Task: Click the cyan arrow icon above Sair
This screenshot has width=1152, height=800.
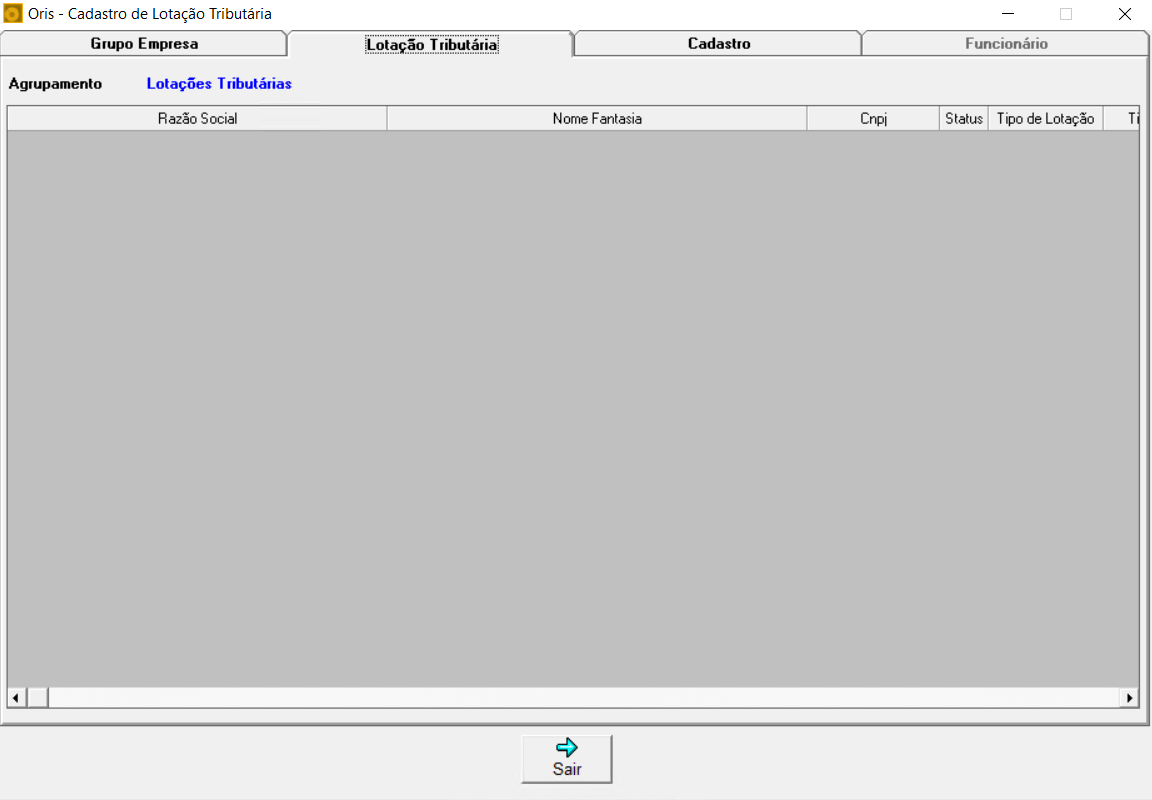Action: click(x=567, y=748)
